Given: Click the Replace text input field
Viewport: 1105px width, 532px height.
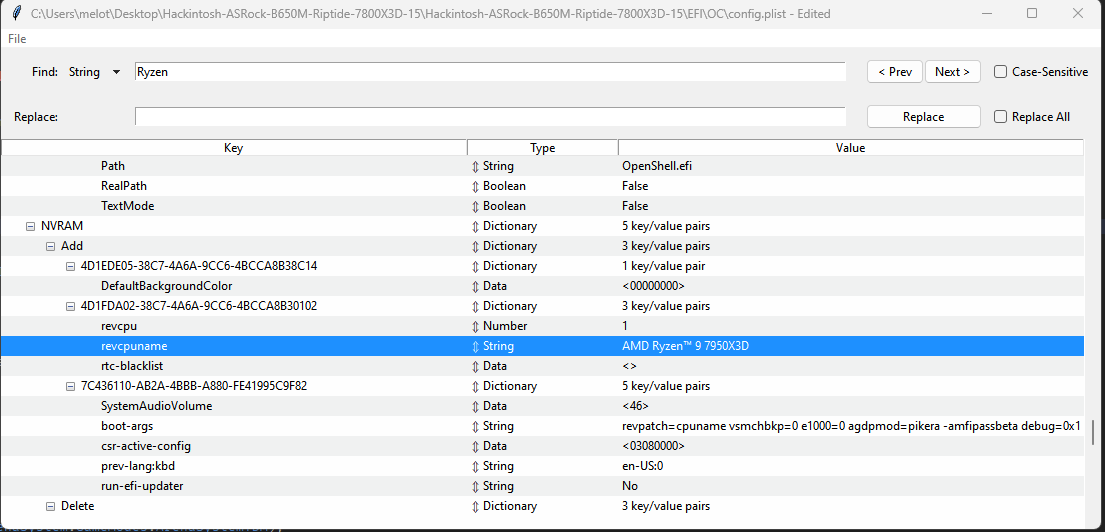Looking at the screenshot, I should point(490,117).
